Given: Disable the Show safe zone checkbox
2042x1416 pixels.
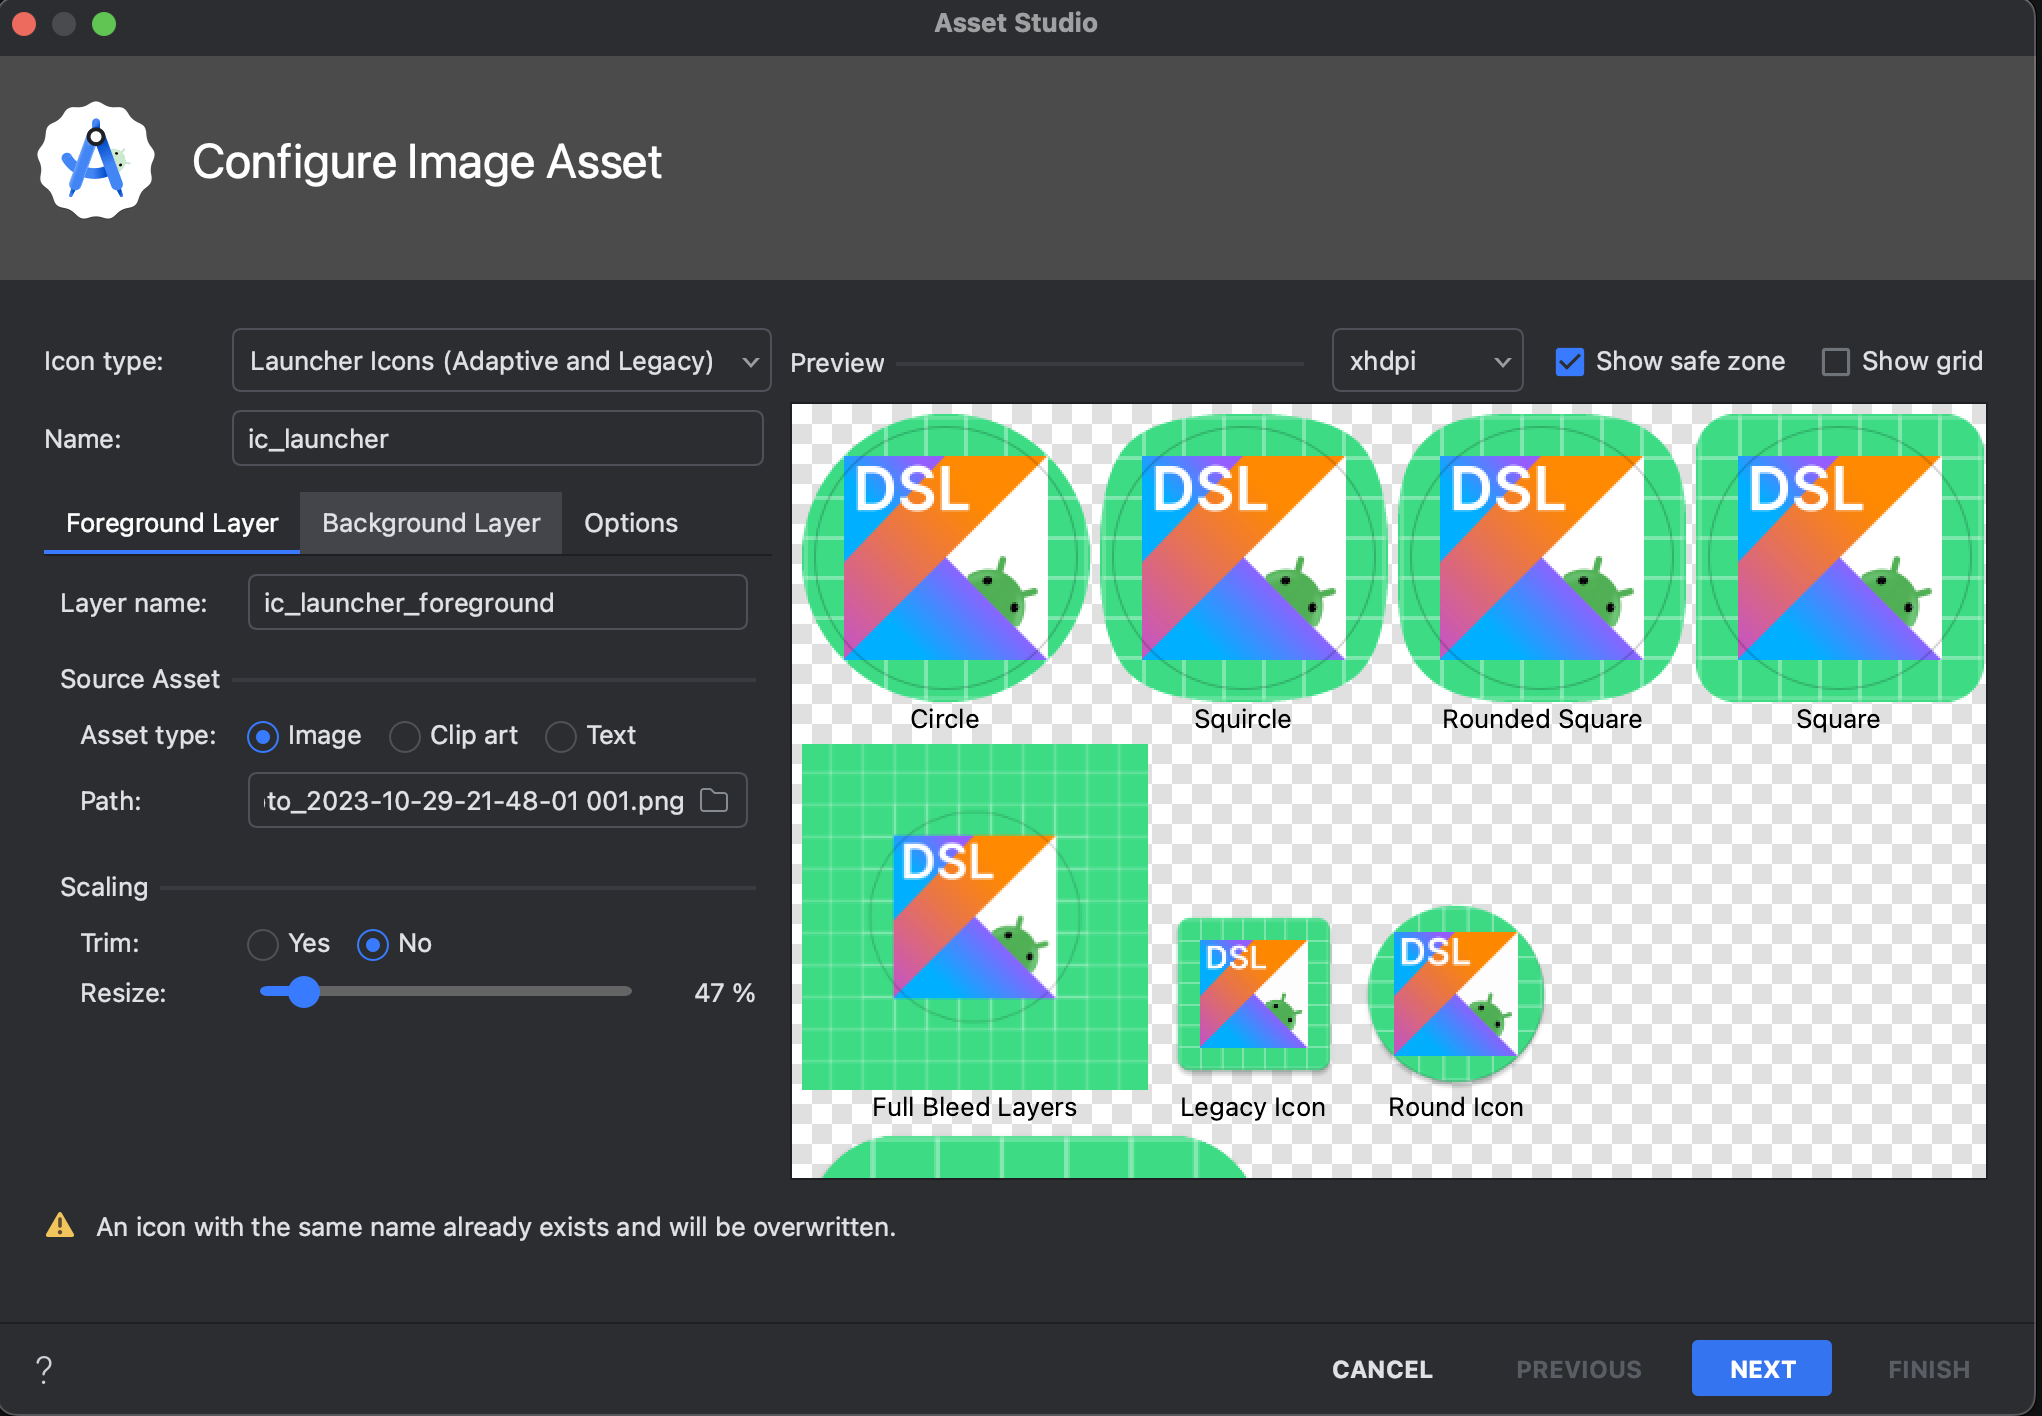Looking at the screenshot, I should 1570,362.
